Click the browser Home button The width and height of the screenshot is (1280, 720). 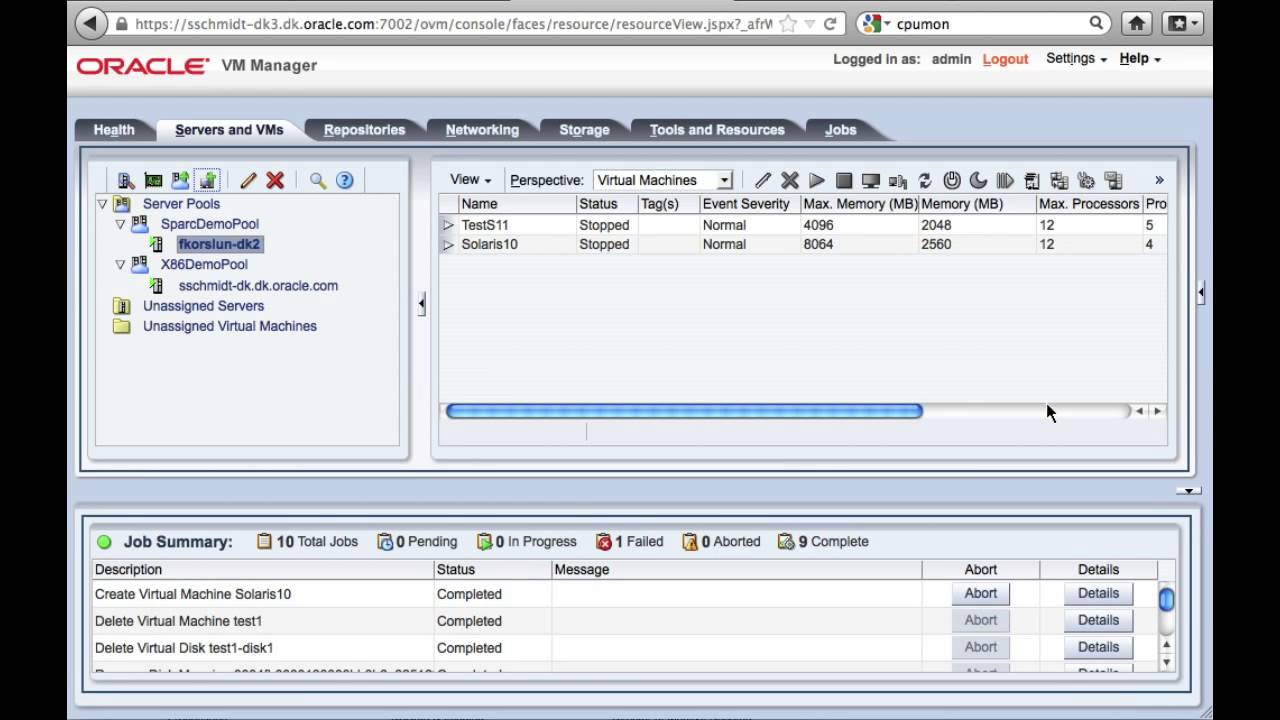pyautogui.click(x=1136, y=23)
